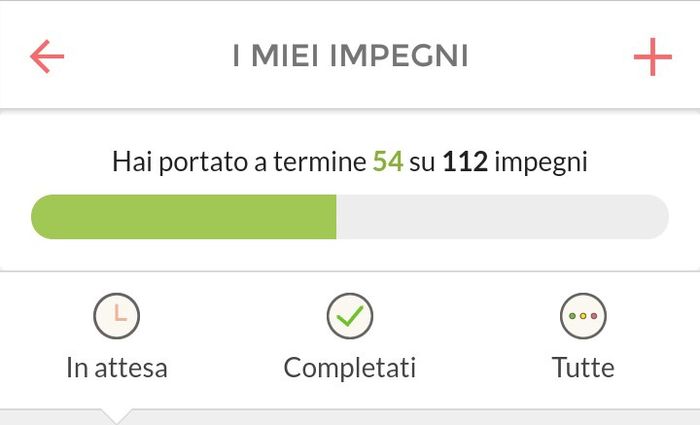Click the grey unfilled part of progress bar
Image resolution: width=700 pixels, height=425 pixels.
point(500,217)
